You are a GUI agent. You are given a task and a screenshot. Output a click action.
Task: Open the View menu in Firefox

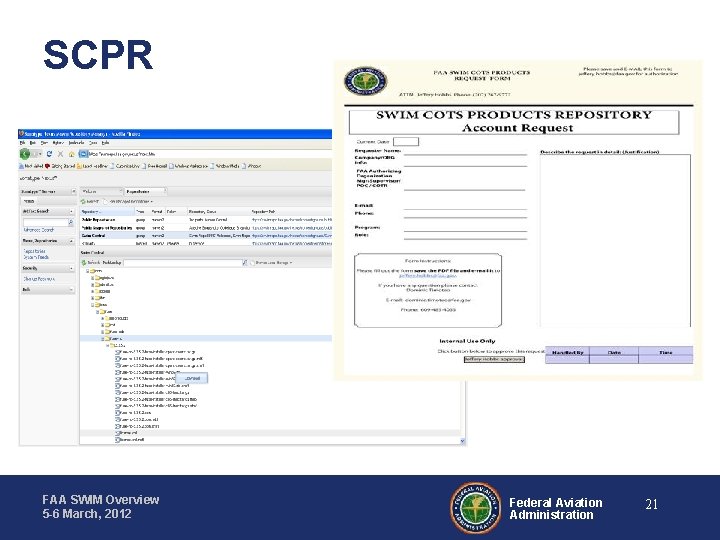click(44, 143)
